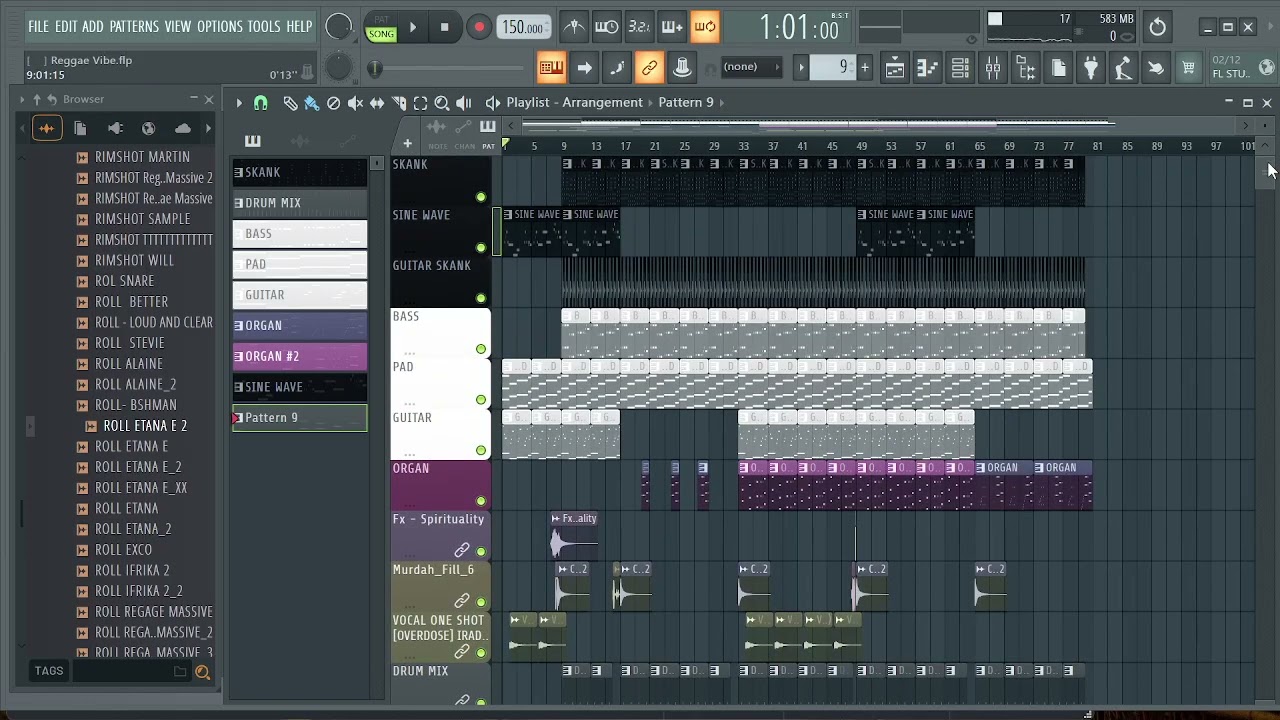Click the song position slider
This screenshot has height=720, width=1280.
coord(450,68)
